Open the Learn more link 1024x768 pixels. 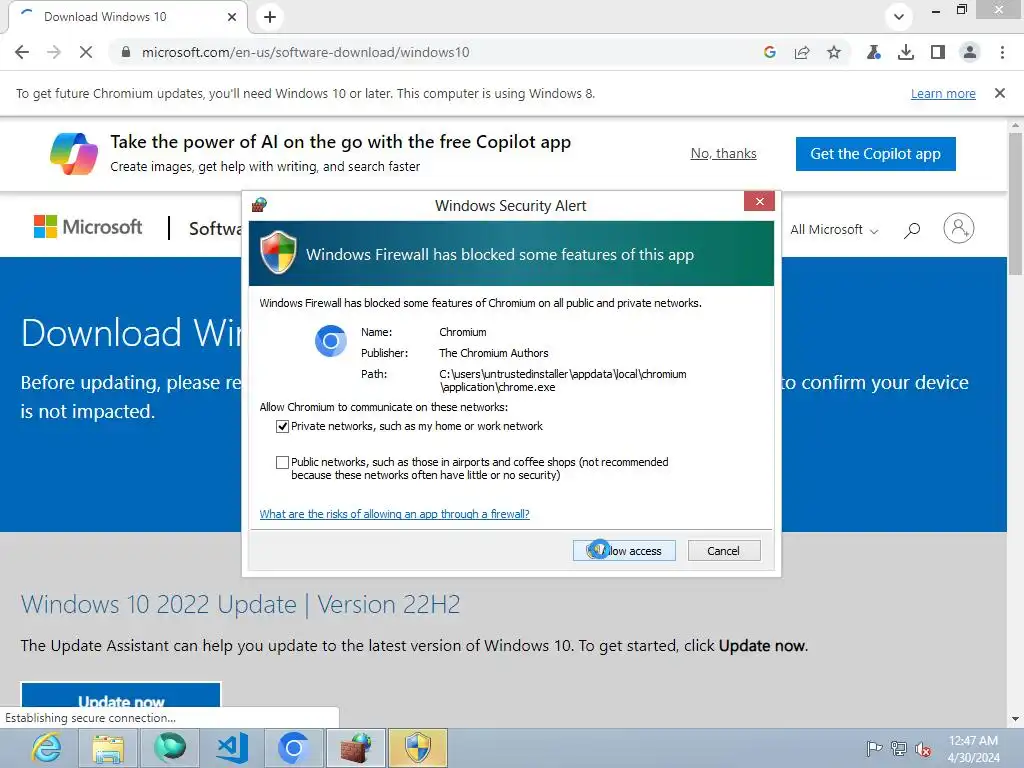coord(943,93)
